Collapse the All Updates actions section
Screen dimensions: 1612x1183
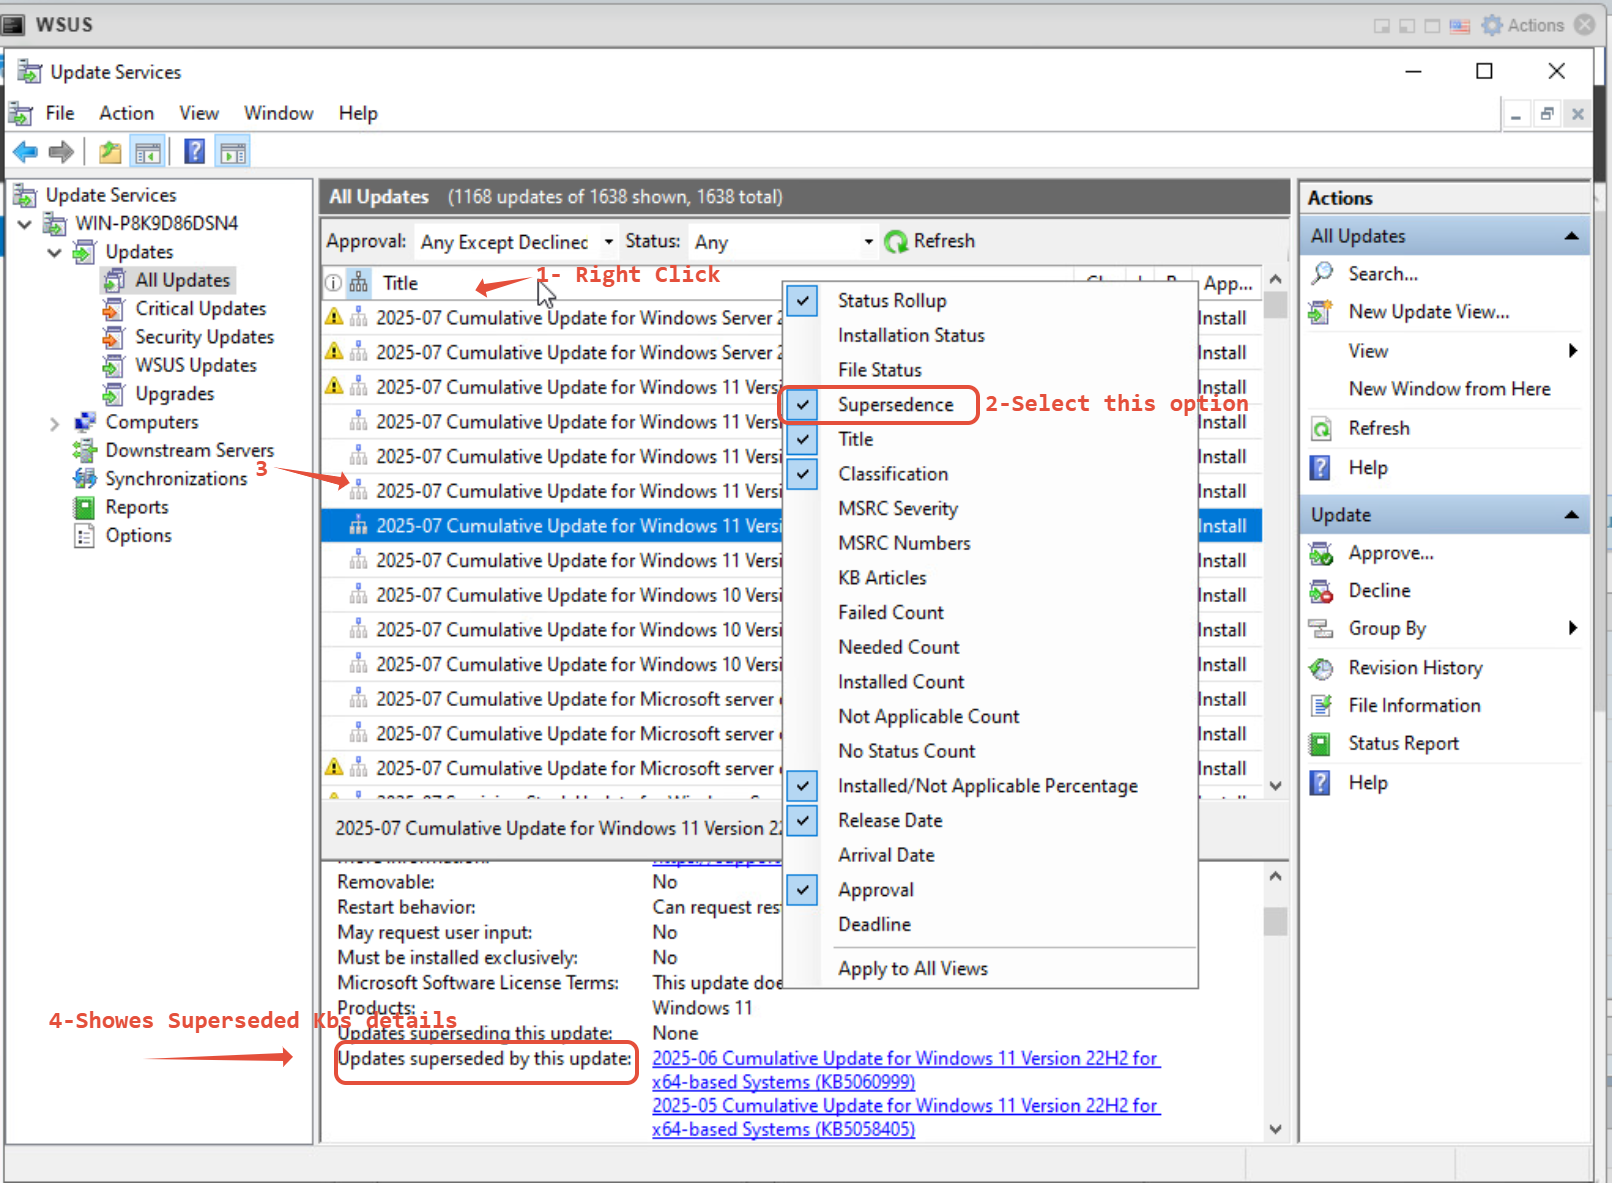1571,236
